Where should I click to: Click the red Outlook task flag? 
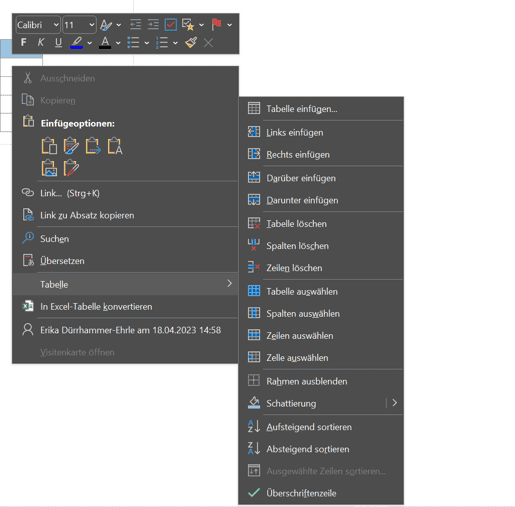216,24
